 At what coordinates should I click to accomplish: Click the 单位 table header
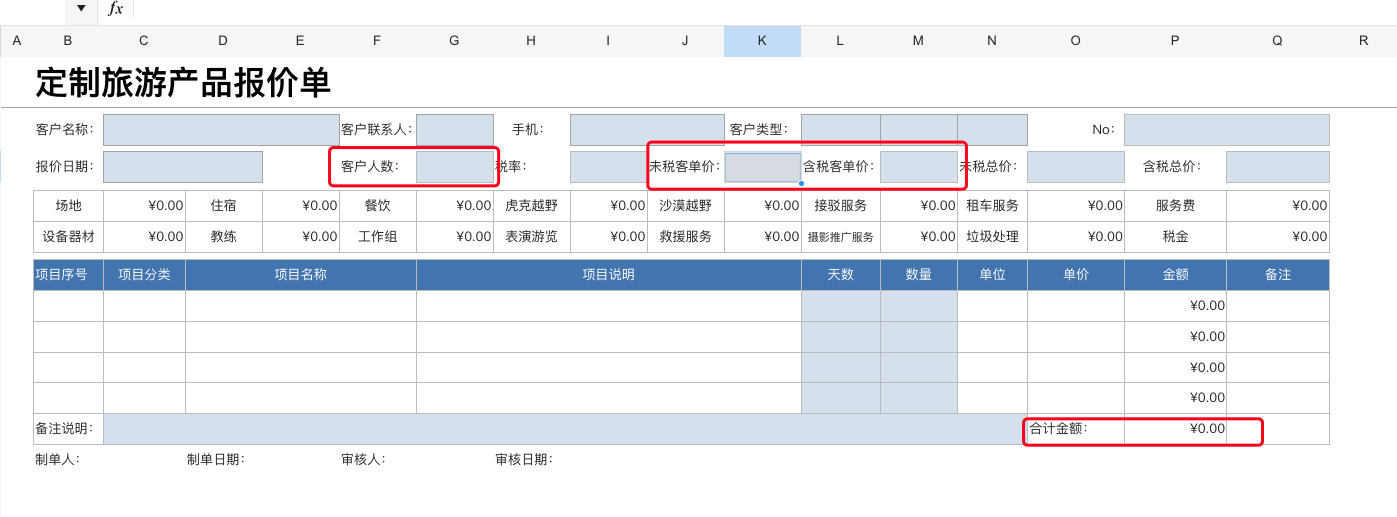tap(992, 275)
